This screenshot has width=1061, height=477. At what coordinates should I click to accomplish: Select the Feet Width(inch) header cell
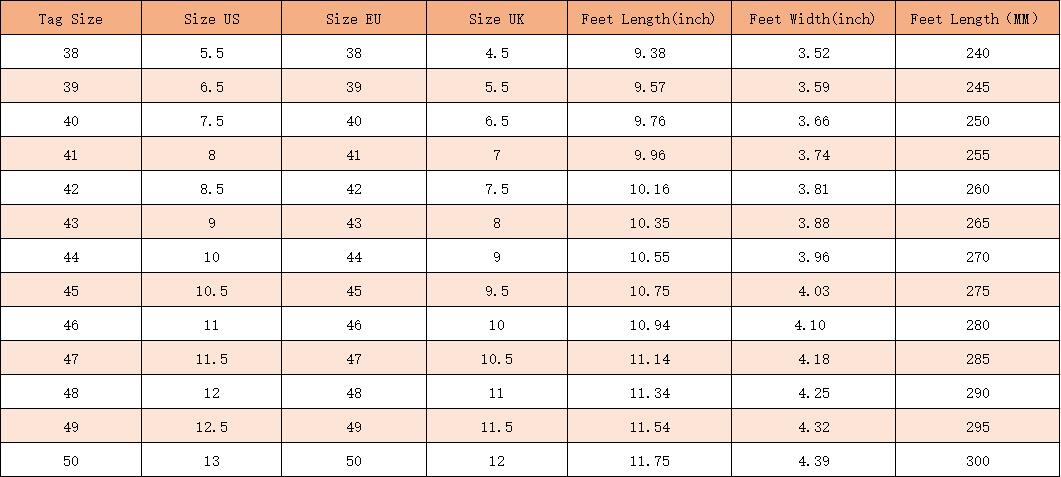tap(813, 19)
